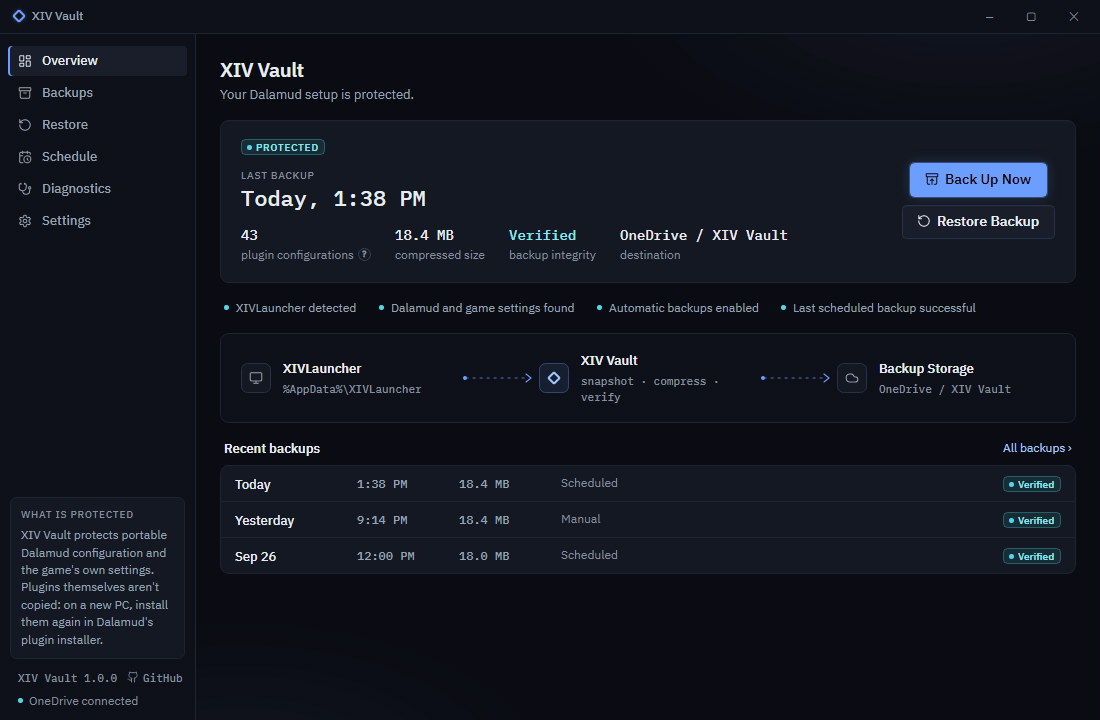This screenshot has height=720, width=1100.
Task: Minimize the XIV Vault window
Action: click(989, 16)
